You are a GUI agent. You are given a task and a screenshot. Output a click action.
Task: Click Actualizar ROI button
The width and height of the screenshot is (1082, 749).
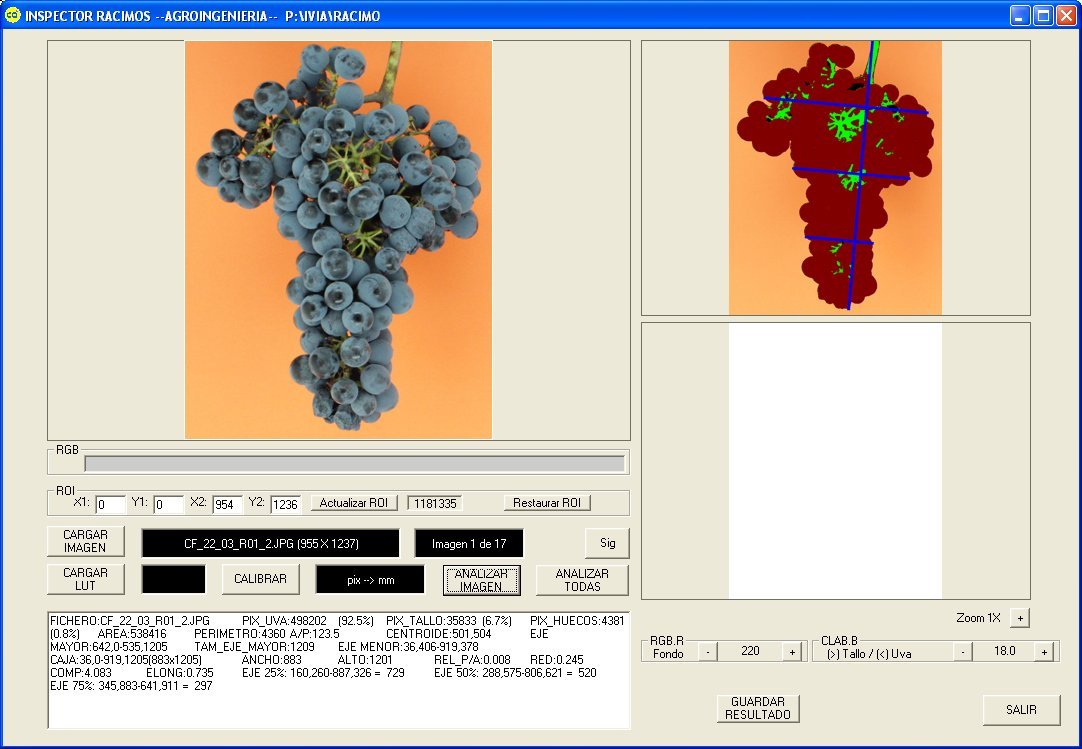click(353, 503)
